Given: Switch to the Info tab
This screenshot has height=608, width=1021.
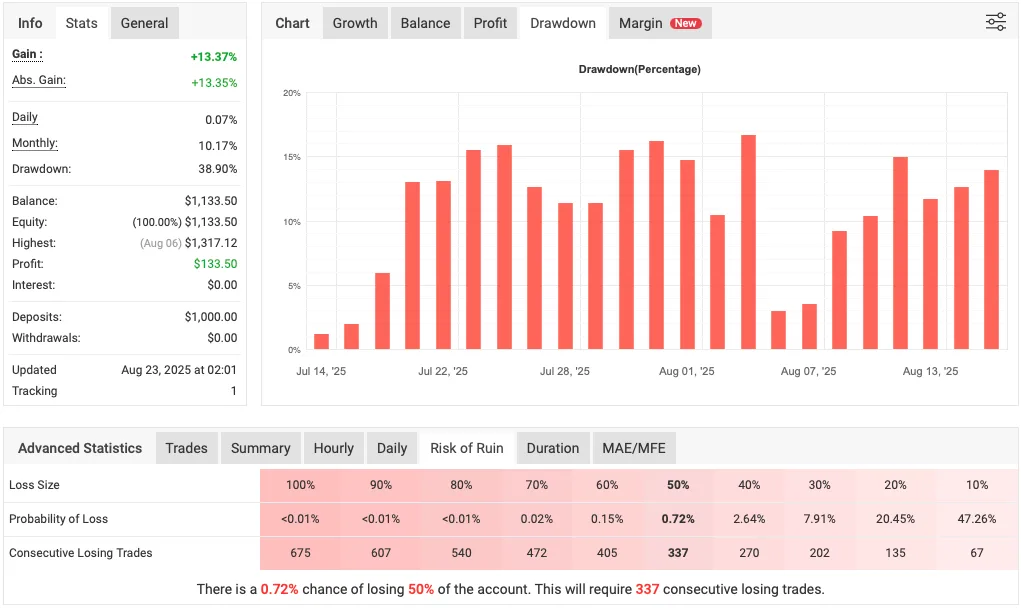Looking at the screenshot, I should click(29, 22).
